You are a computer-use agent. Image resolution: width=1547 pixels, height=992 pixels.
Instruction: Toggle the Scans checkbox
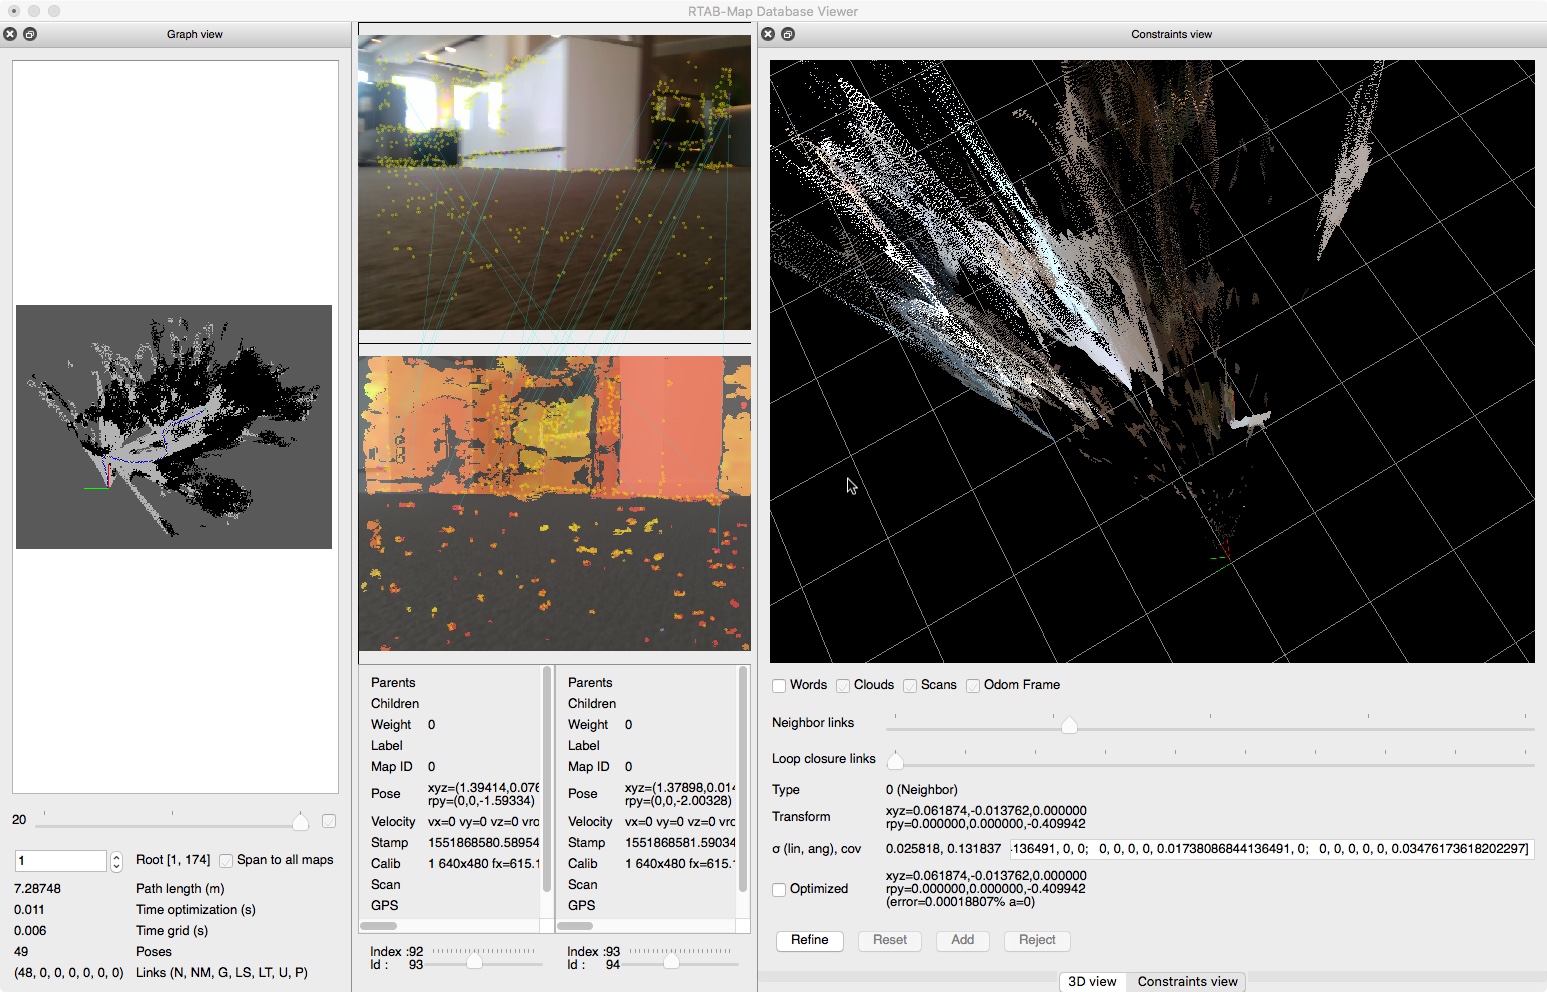point(910,686)
